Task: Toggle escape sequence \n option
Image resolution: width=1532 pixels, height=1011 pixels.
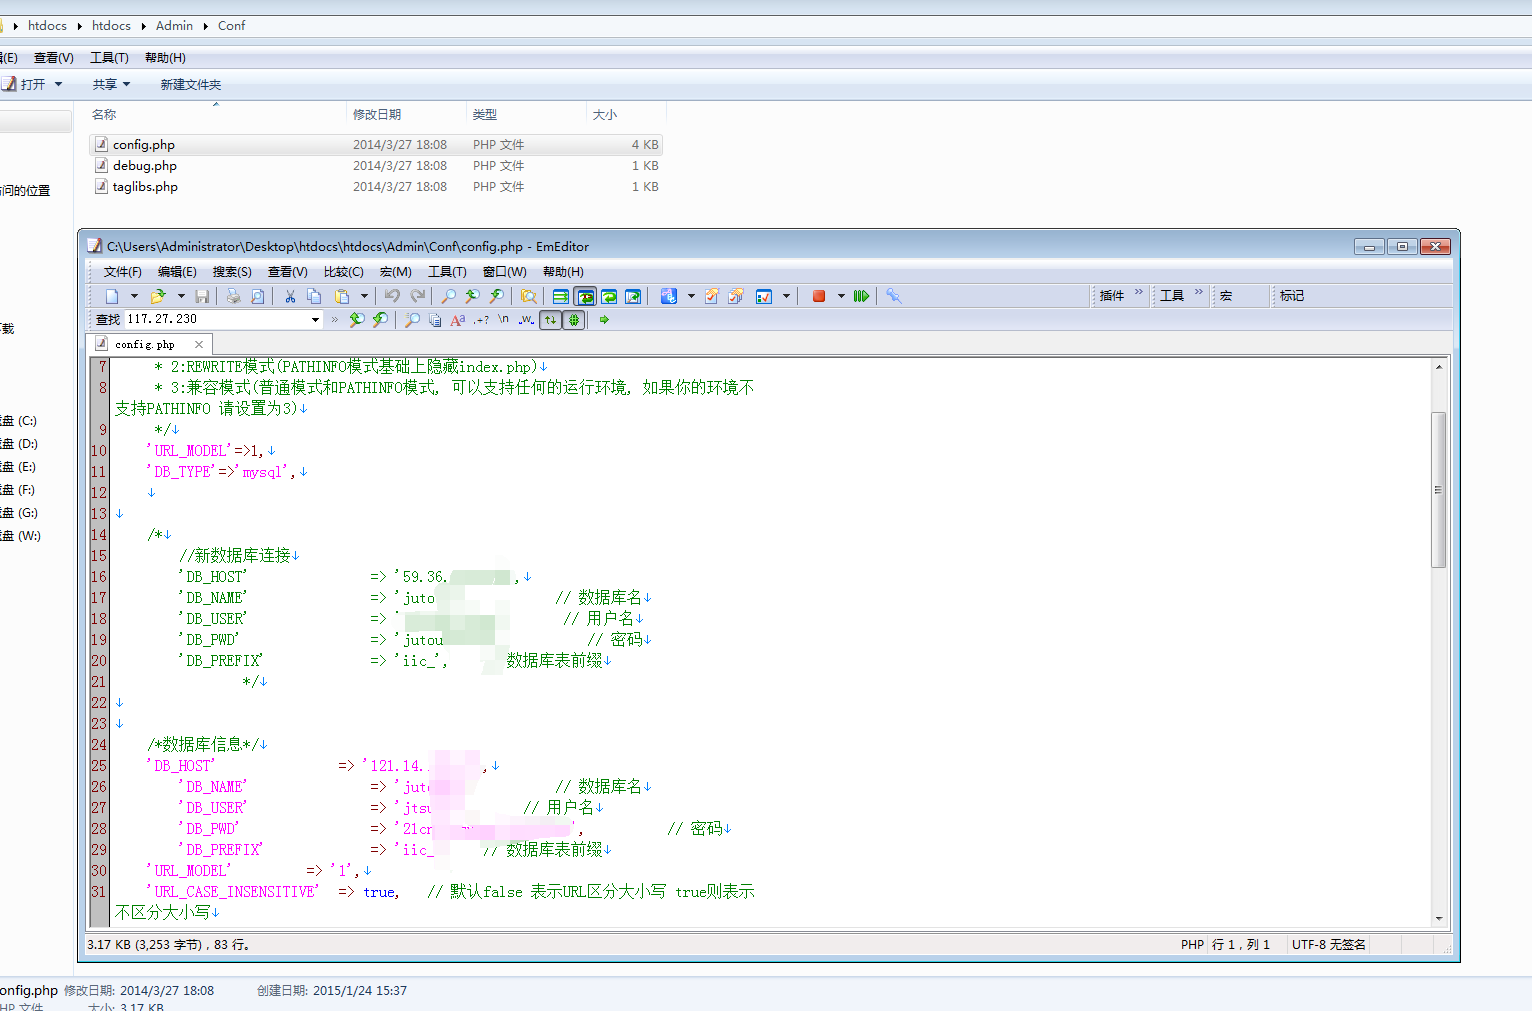Action: (503, 320)
